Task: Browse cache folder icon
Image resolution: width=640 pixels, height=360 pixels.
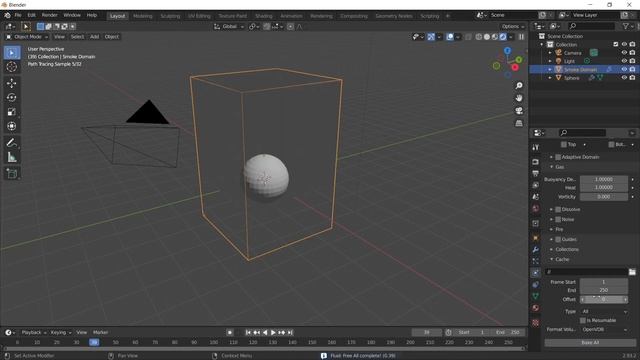Action: (632, 272)
